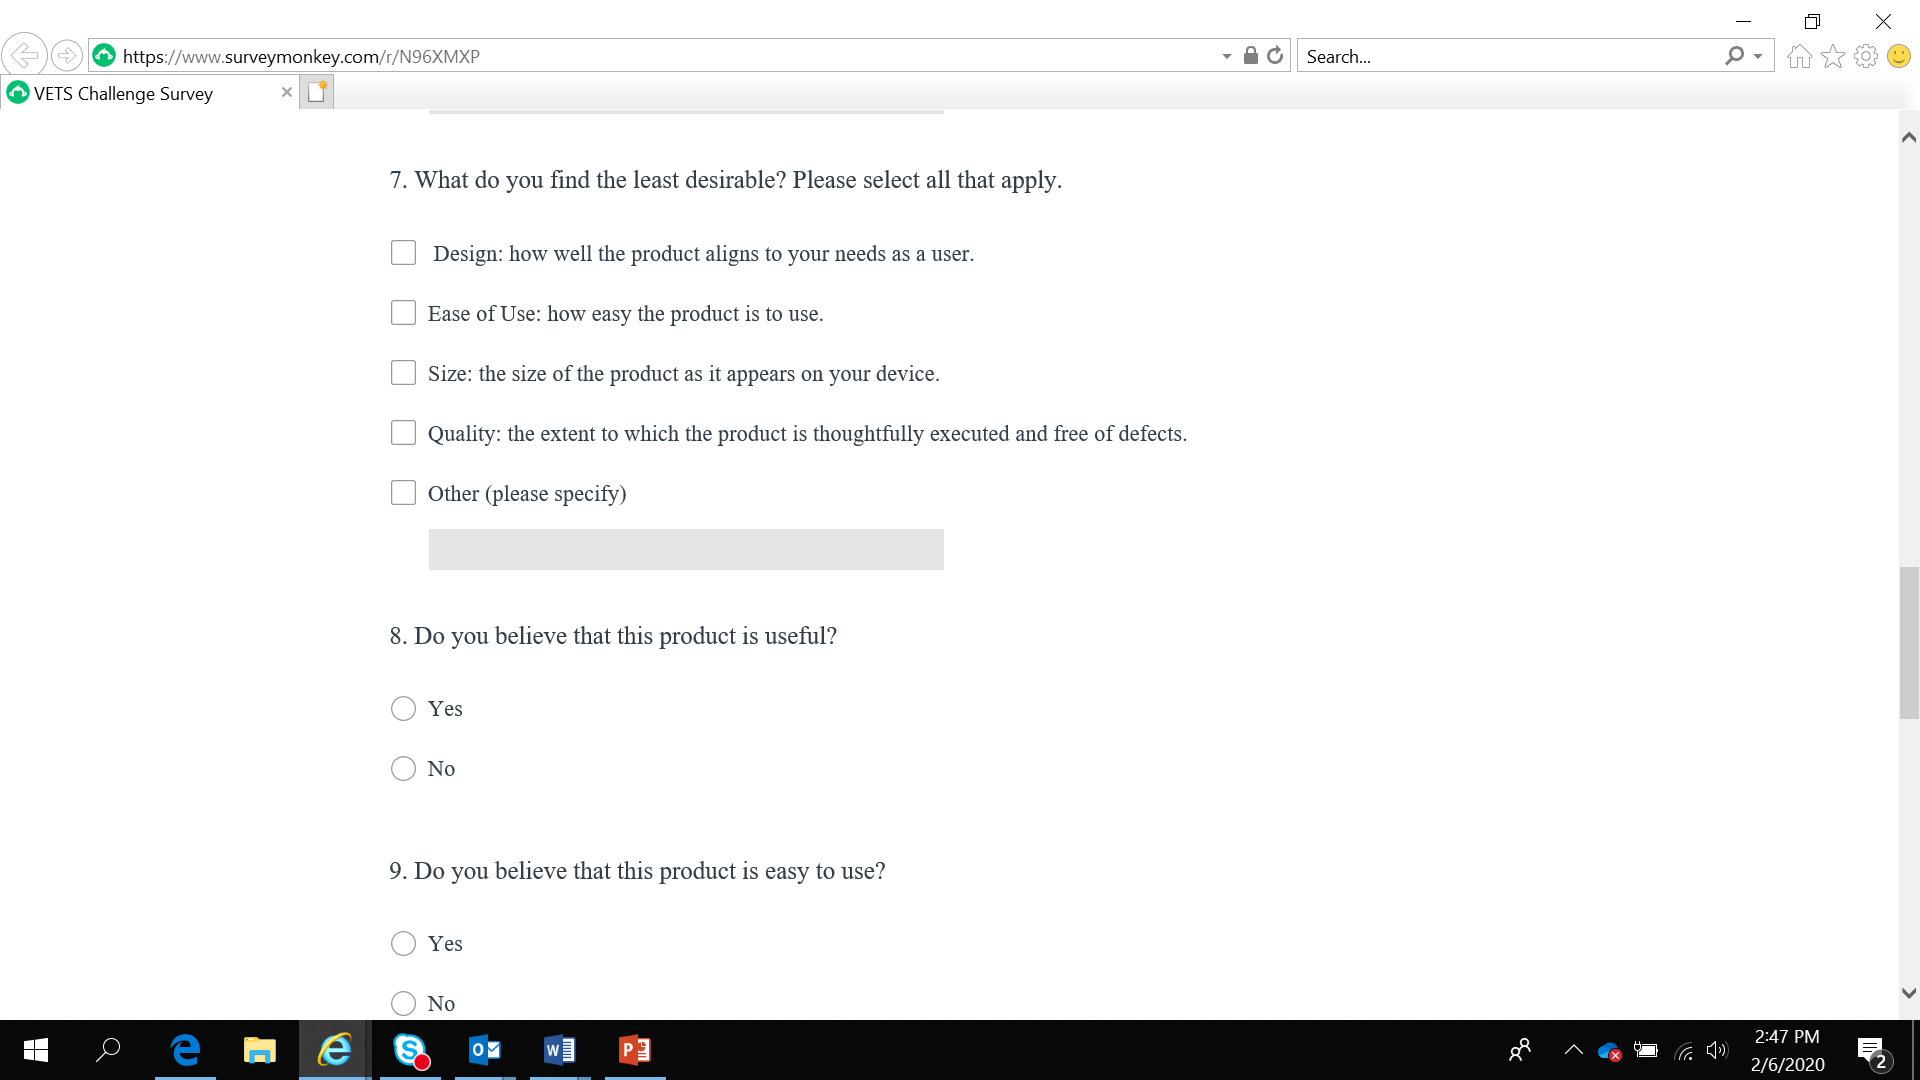Viewport: 1920px width, 1080px height.
Task: Open search provider dropdown arrow
Action: click(x=1758, y=57)
